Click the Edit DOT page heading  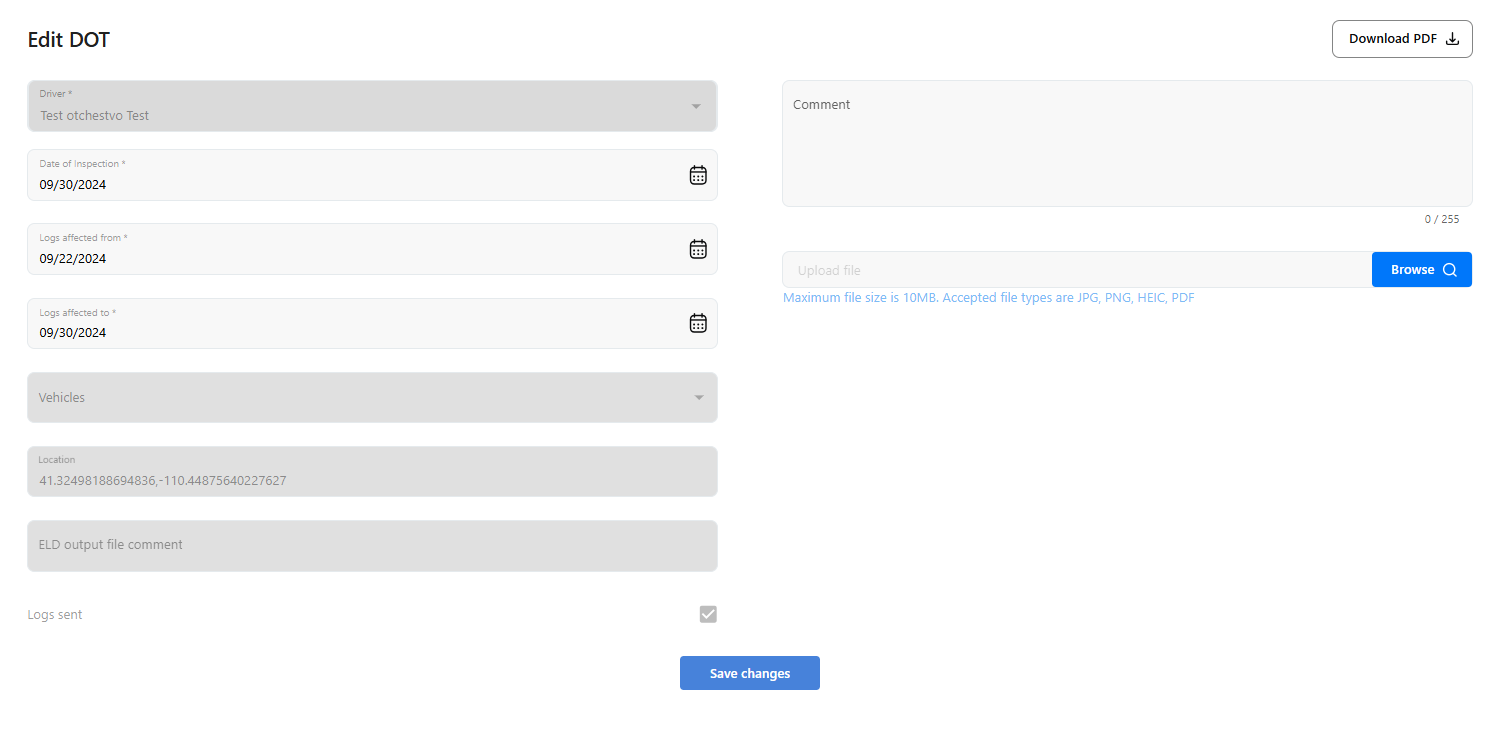click(x=69, y=40)
